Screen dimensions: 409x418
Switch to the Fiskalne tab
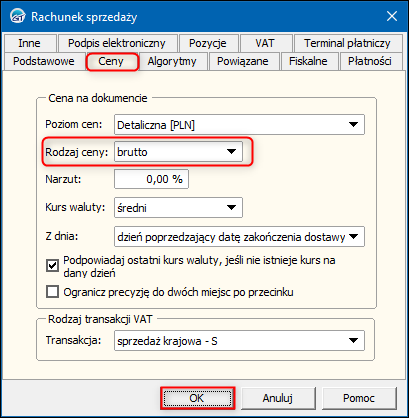tap(308, 61)
